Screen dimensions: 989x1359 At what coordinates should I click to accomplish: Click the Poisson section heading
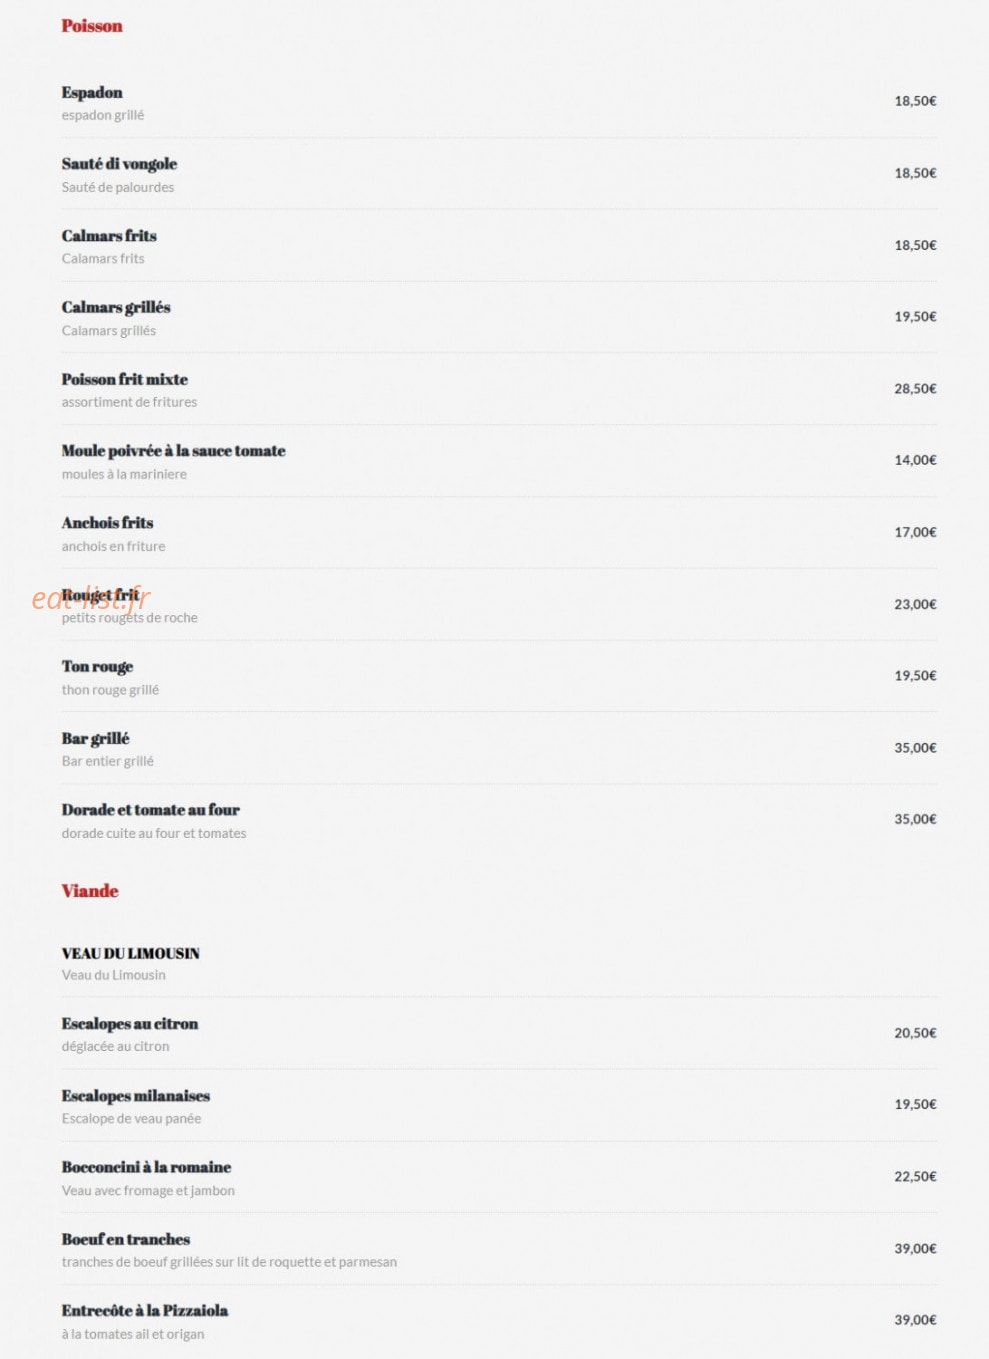click(92, 26)
